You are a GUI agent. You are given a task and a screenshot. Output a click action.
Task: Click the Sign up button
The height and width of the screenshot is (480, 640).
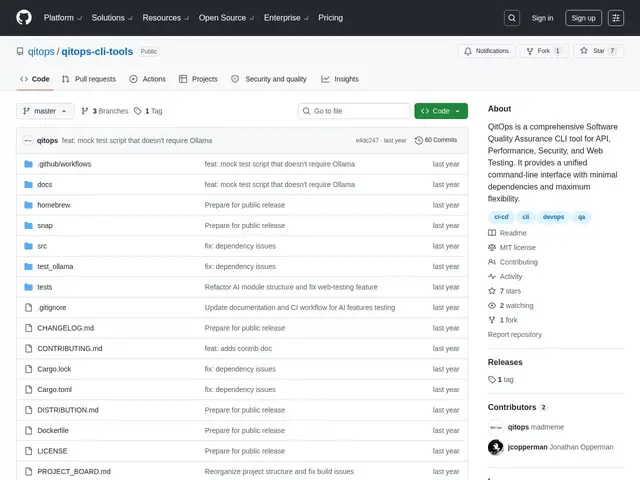[583, 18]
